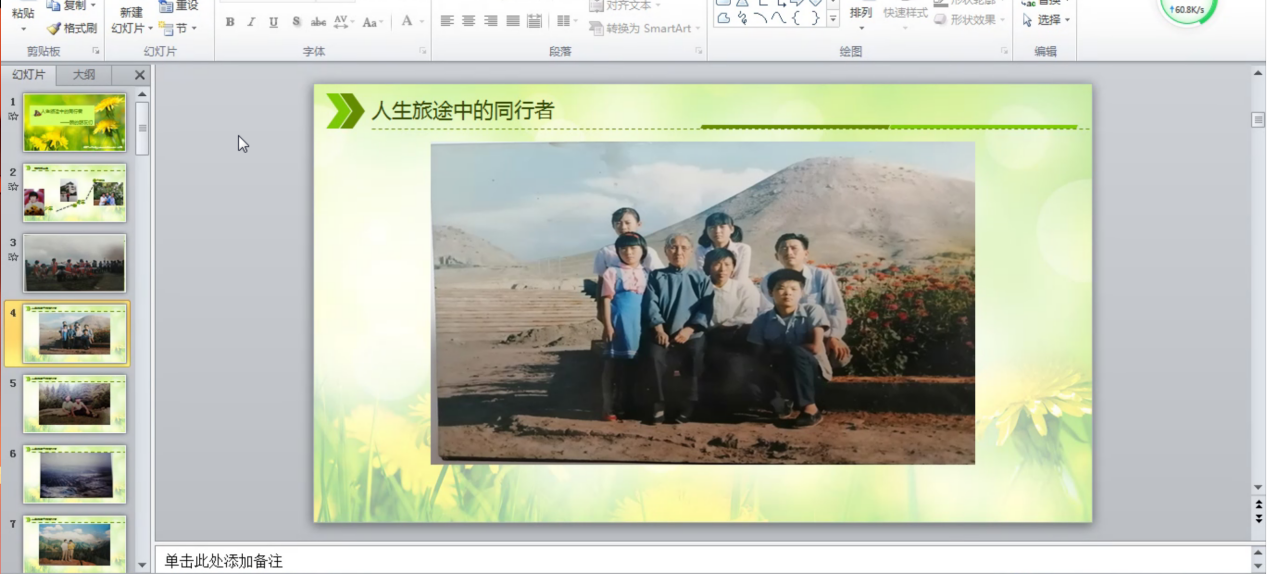Switch to the 大纲 (Outline) tab
This screenshot has width=1267, height=574.
pos(84,75)
